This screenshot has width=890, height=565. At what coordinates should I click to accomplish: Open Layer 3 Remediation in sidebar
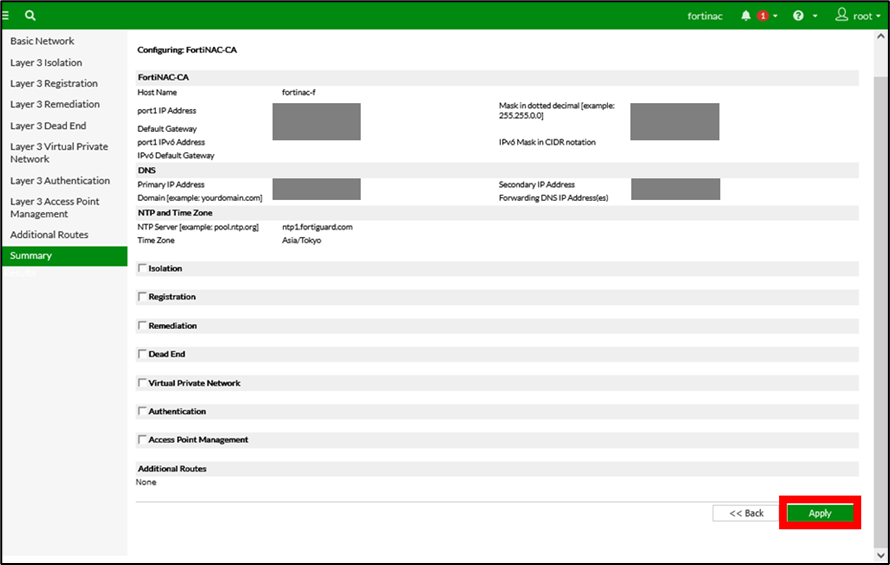pos(55,104)
